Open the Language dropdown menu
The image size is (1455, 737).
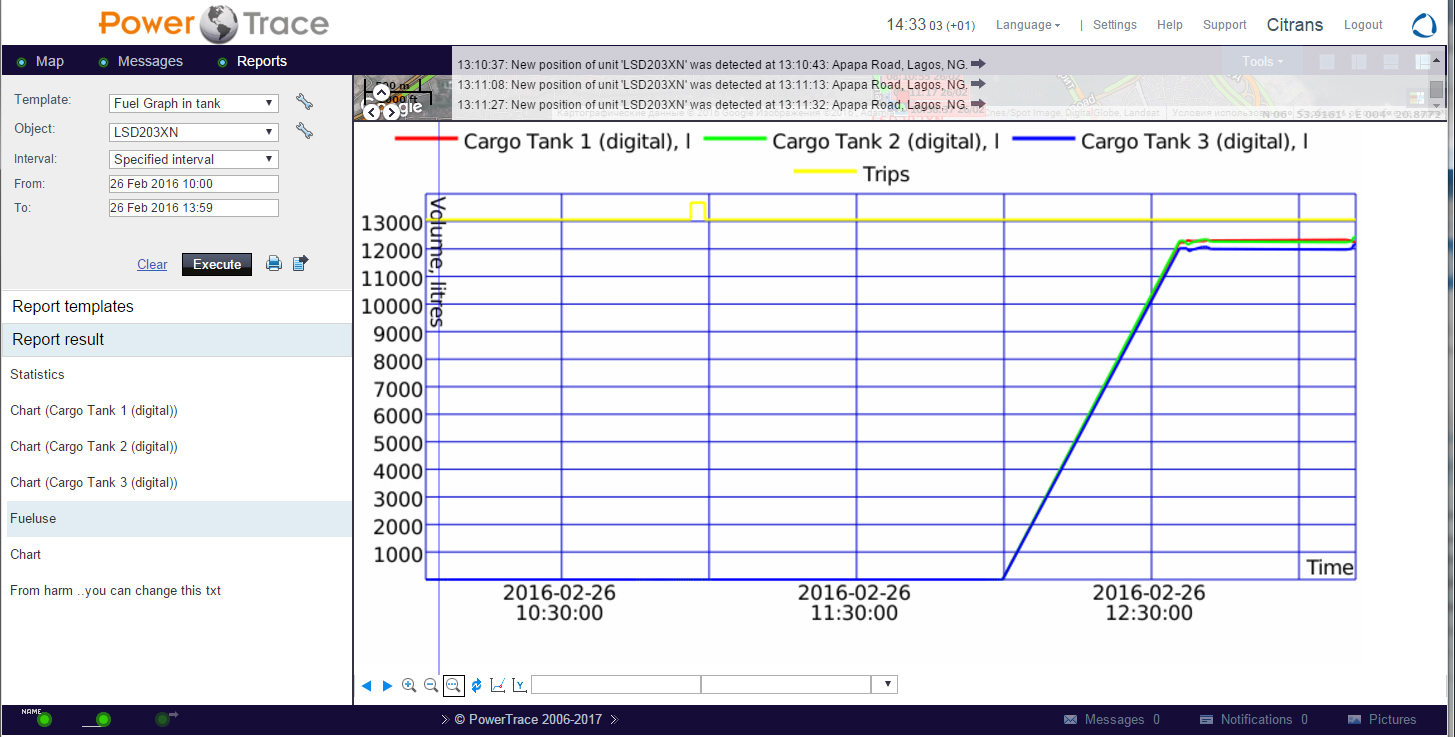(1028, 25)
